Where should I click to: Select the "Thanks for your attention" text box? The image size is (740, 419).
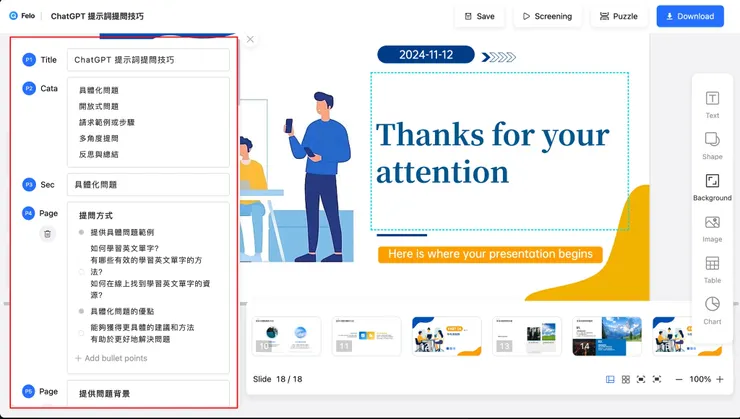tap(499, 151)
